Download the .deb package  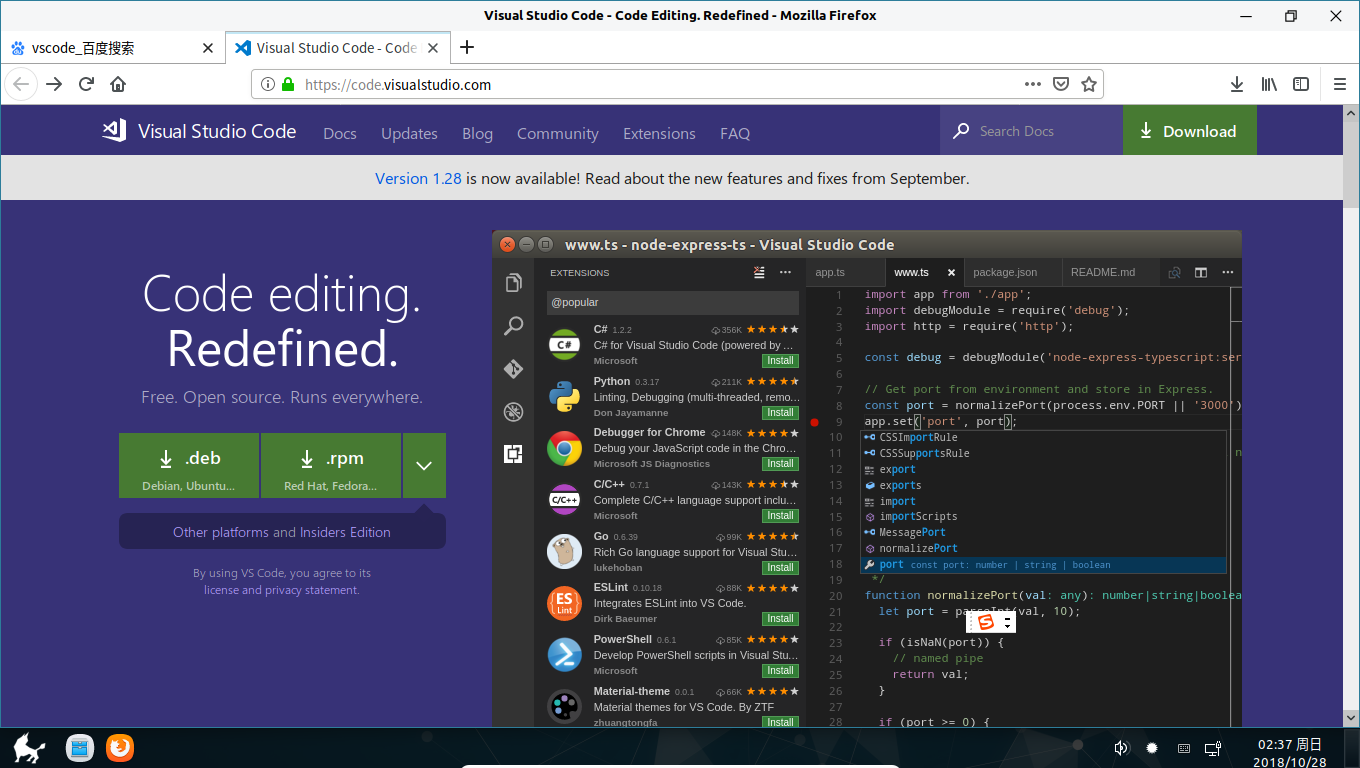point(189,465)
